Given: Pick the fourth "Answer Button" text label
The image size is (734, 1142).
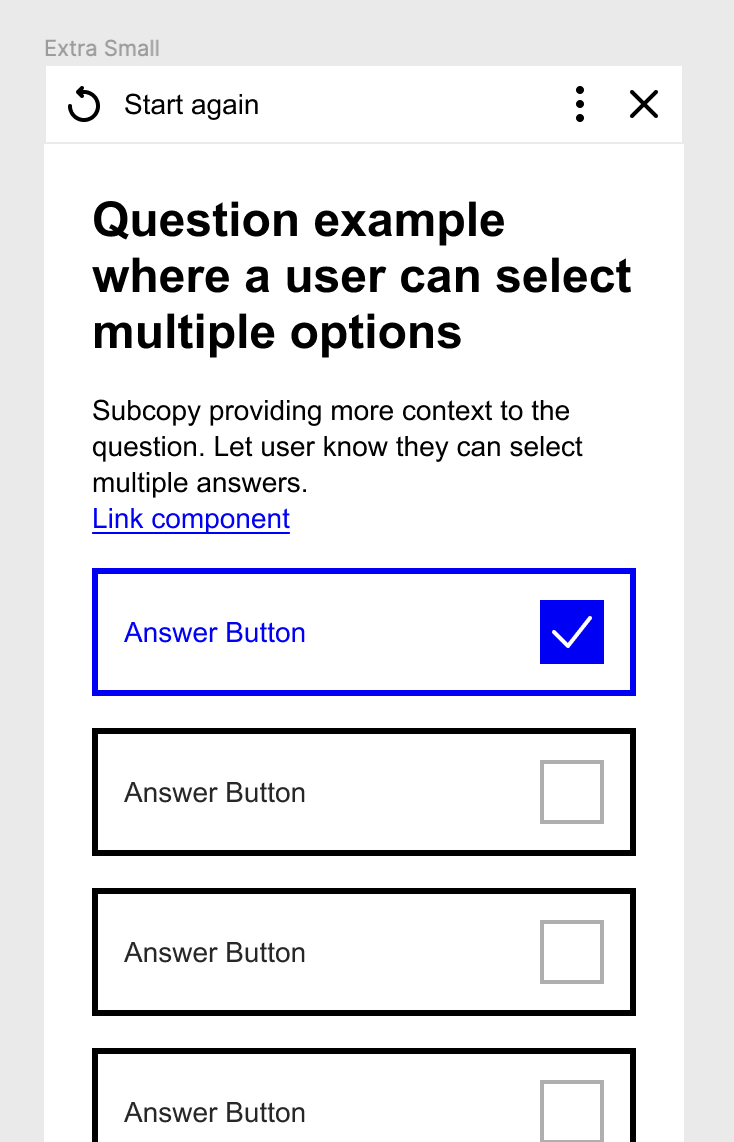Looking at the screenshot, I should click(215, 1113).
